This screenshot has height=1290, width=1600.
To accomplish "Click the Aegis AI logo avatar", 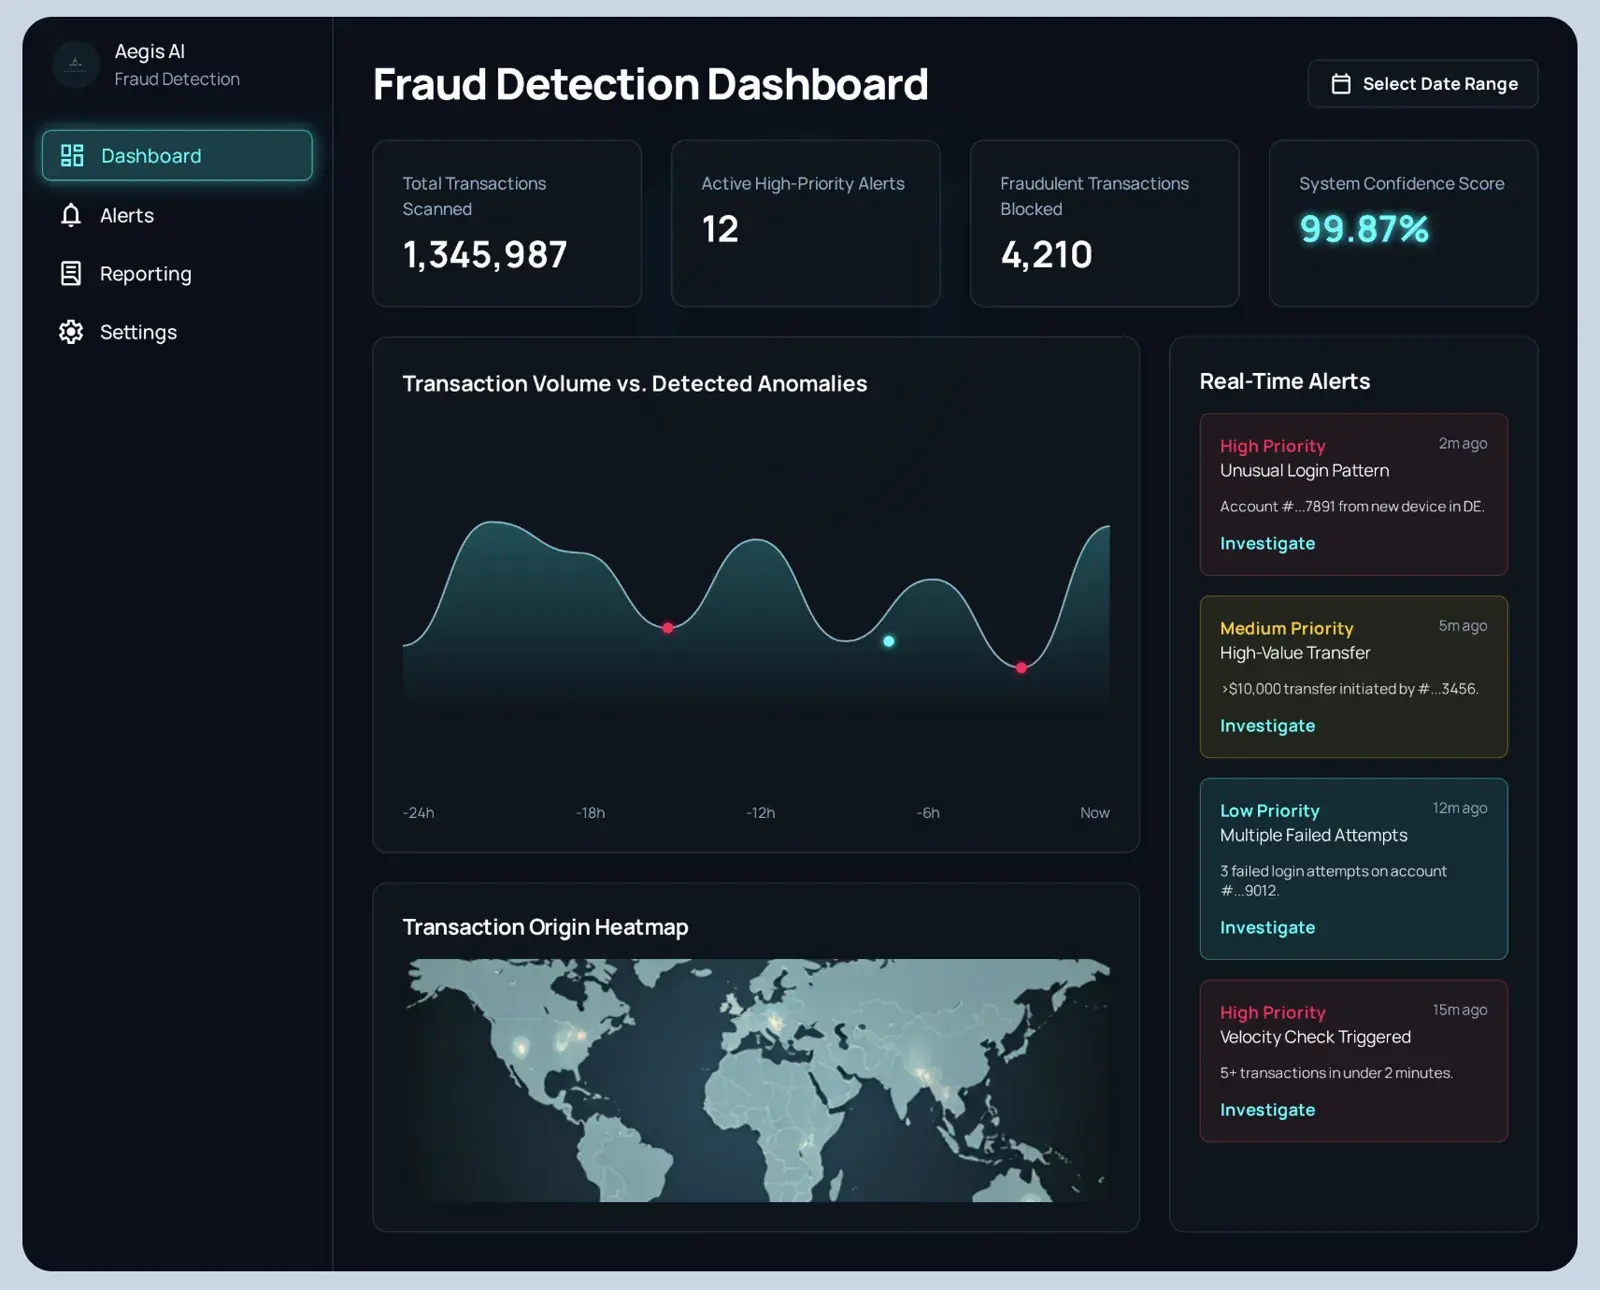I will pos(76,65).
